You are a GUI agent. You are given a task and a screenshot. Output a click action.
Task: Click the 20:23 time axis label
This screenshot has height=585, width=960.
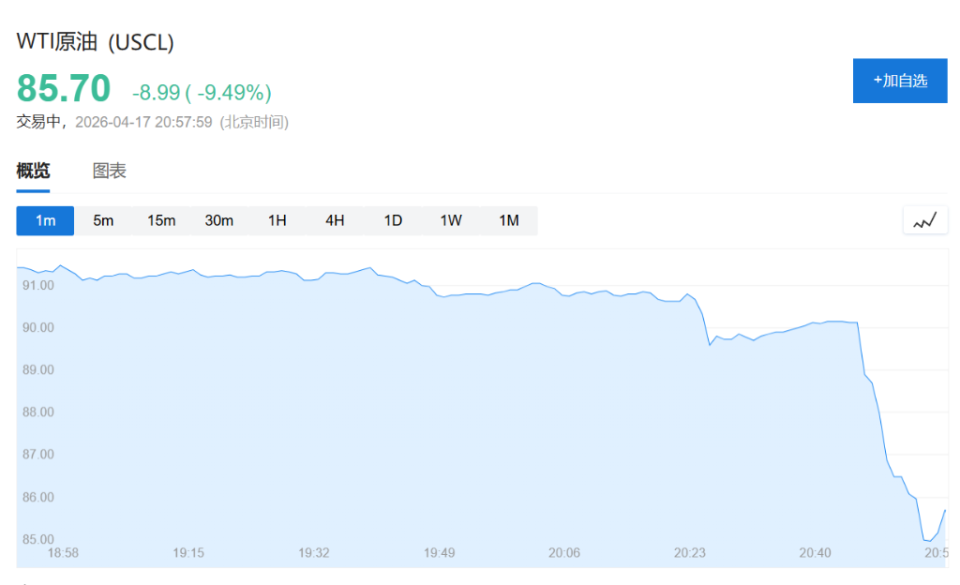click(690, 553)
